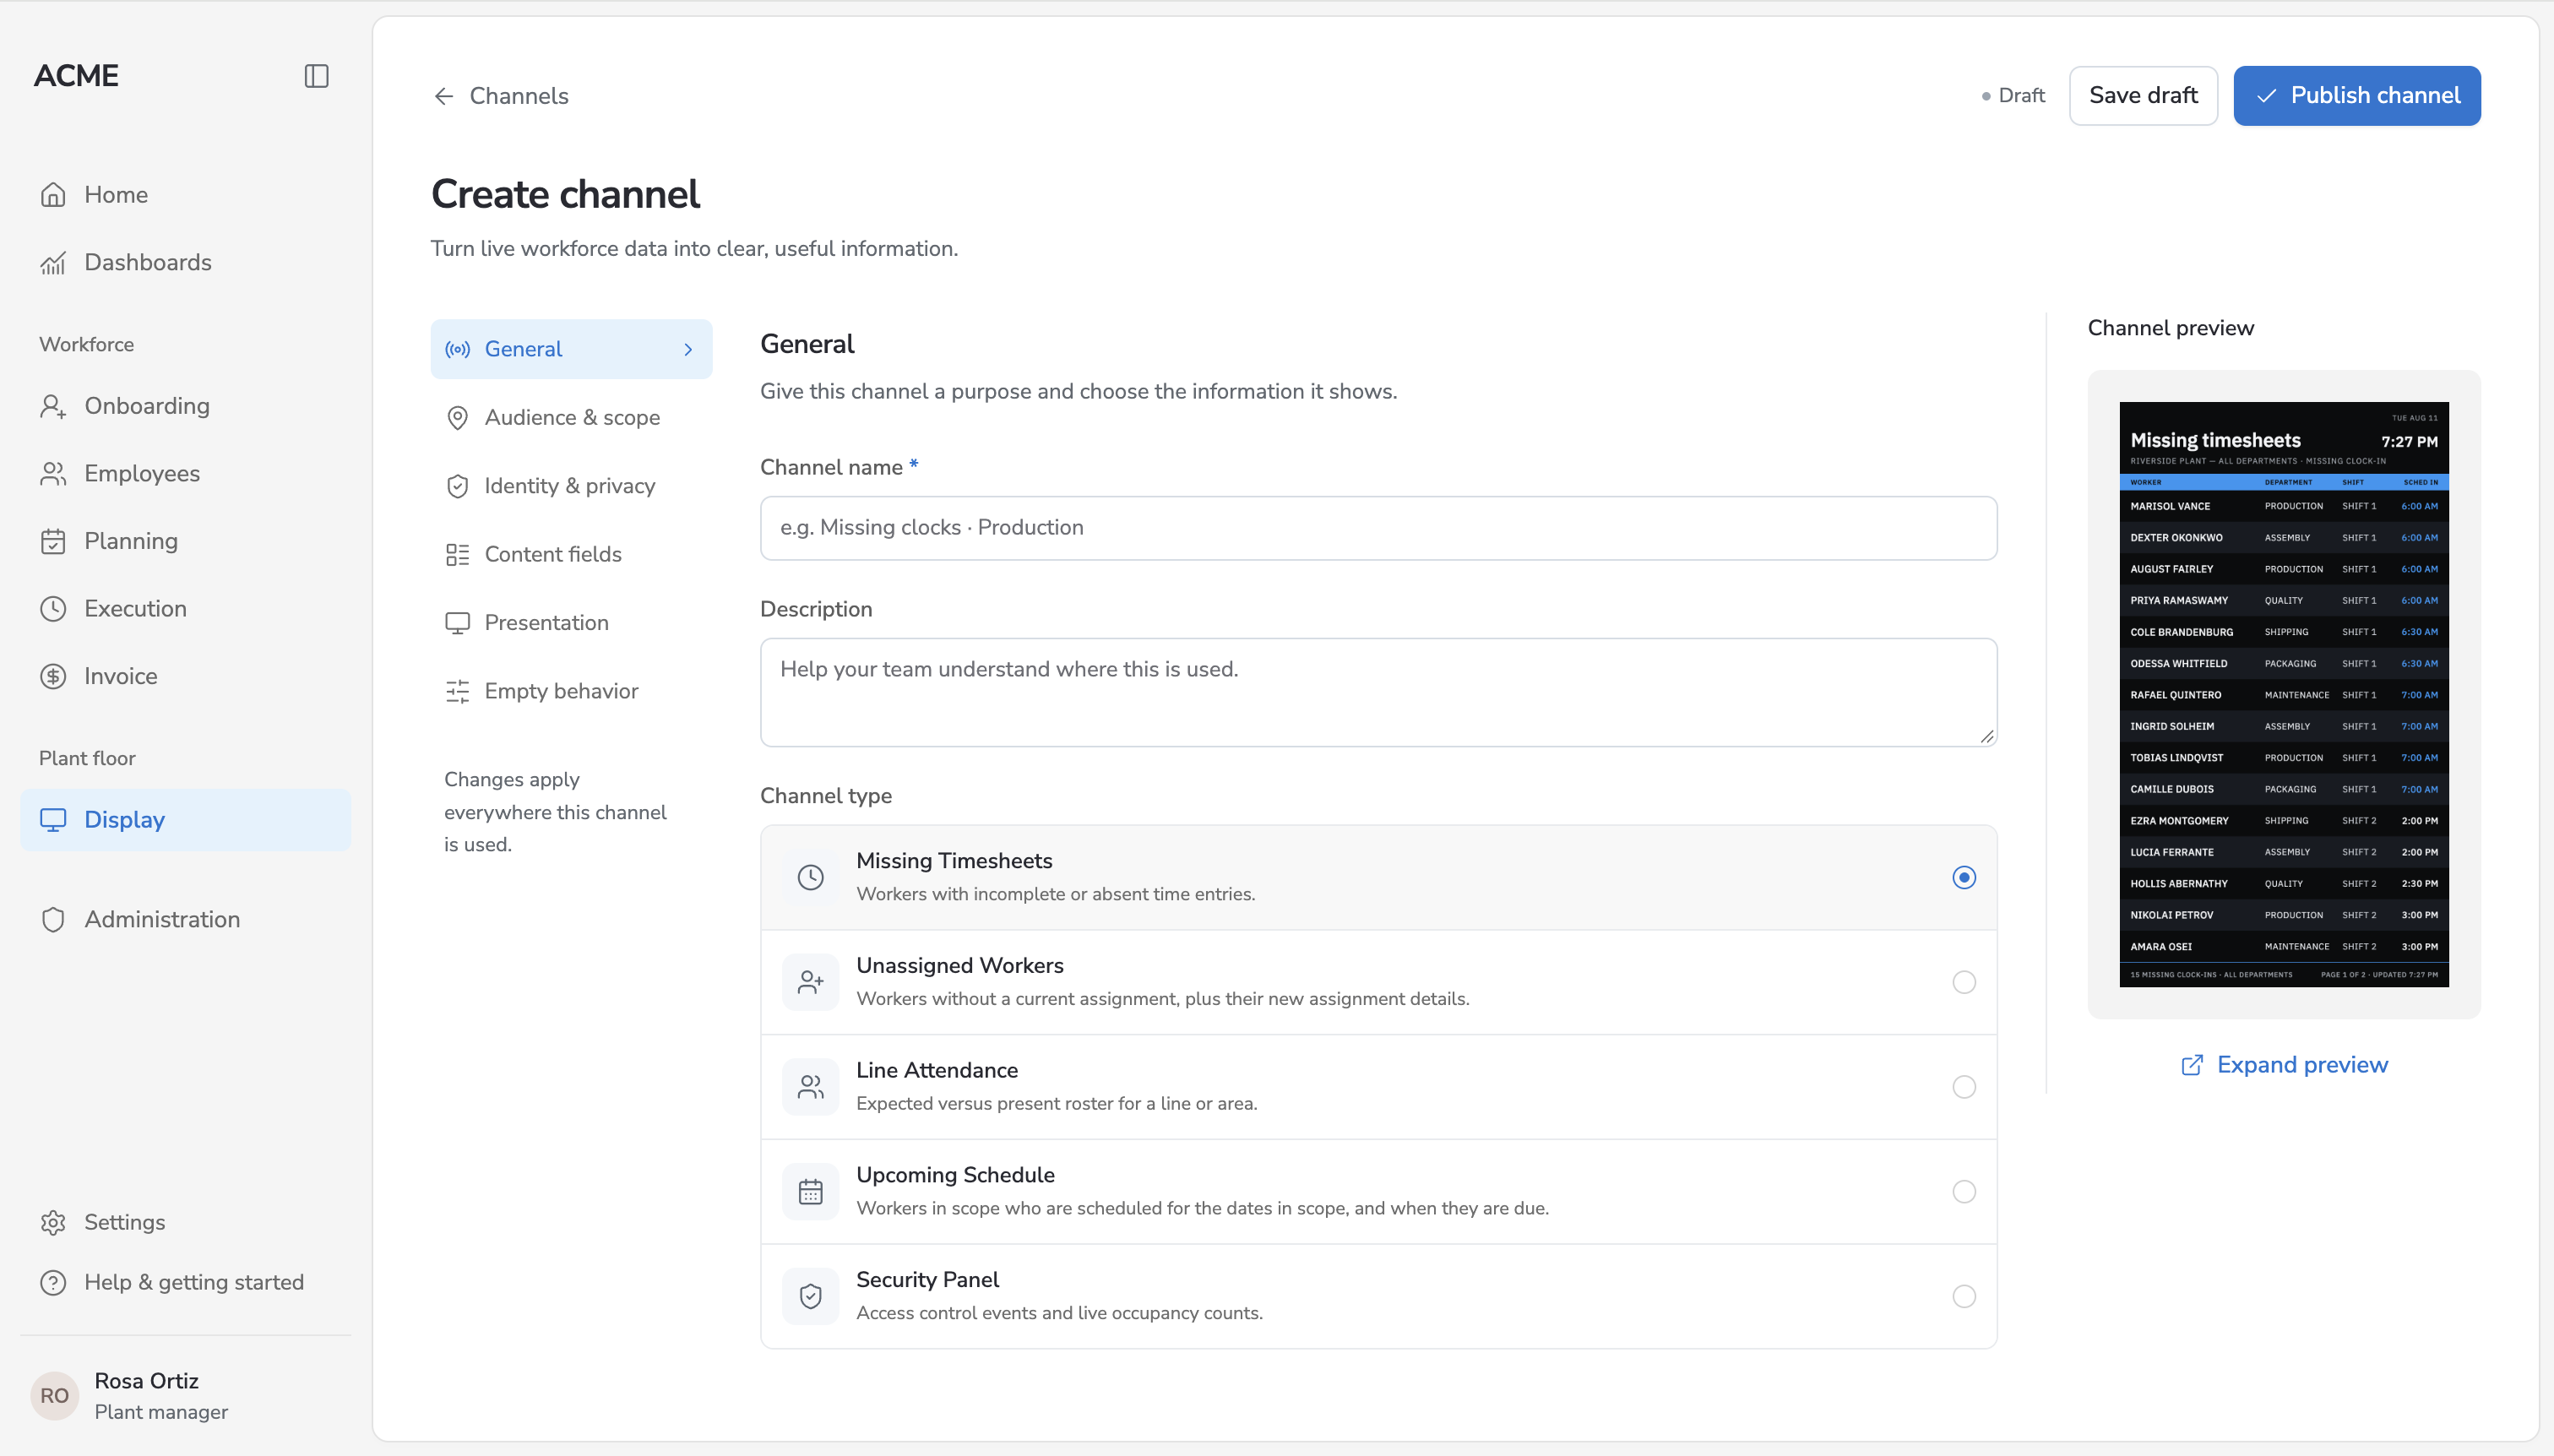Click the Expand preview external-link icon
Image resolution: width=2554 pixels, height=1456 pixels.
(x=2192, y=1065)
